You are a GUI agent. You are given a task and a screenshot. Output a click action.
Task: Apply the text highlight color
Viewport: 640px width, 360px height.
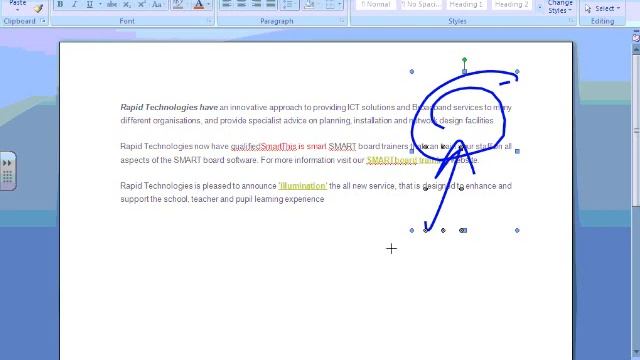(x=178, y=4)
